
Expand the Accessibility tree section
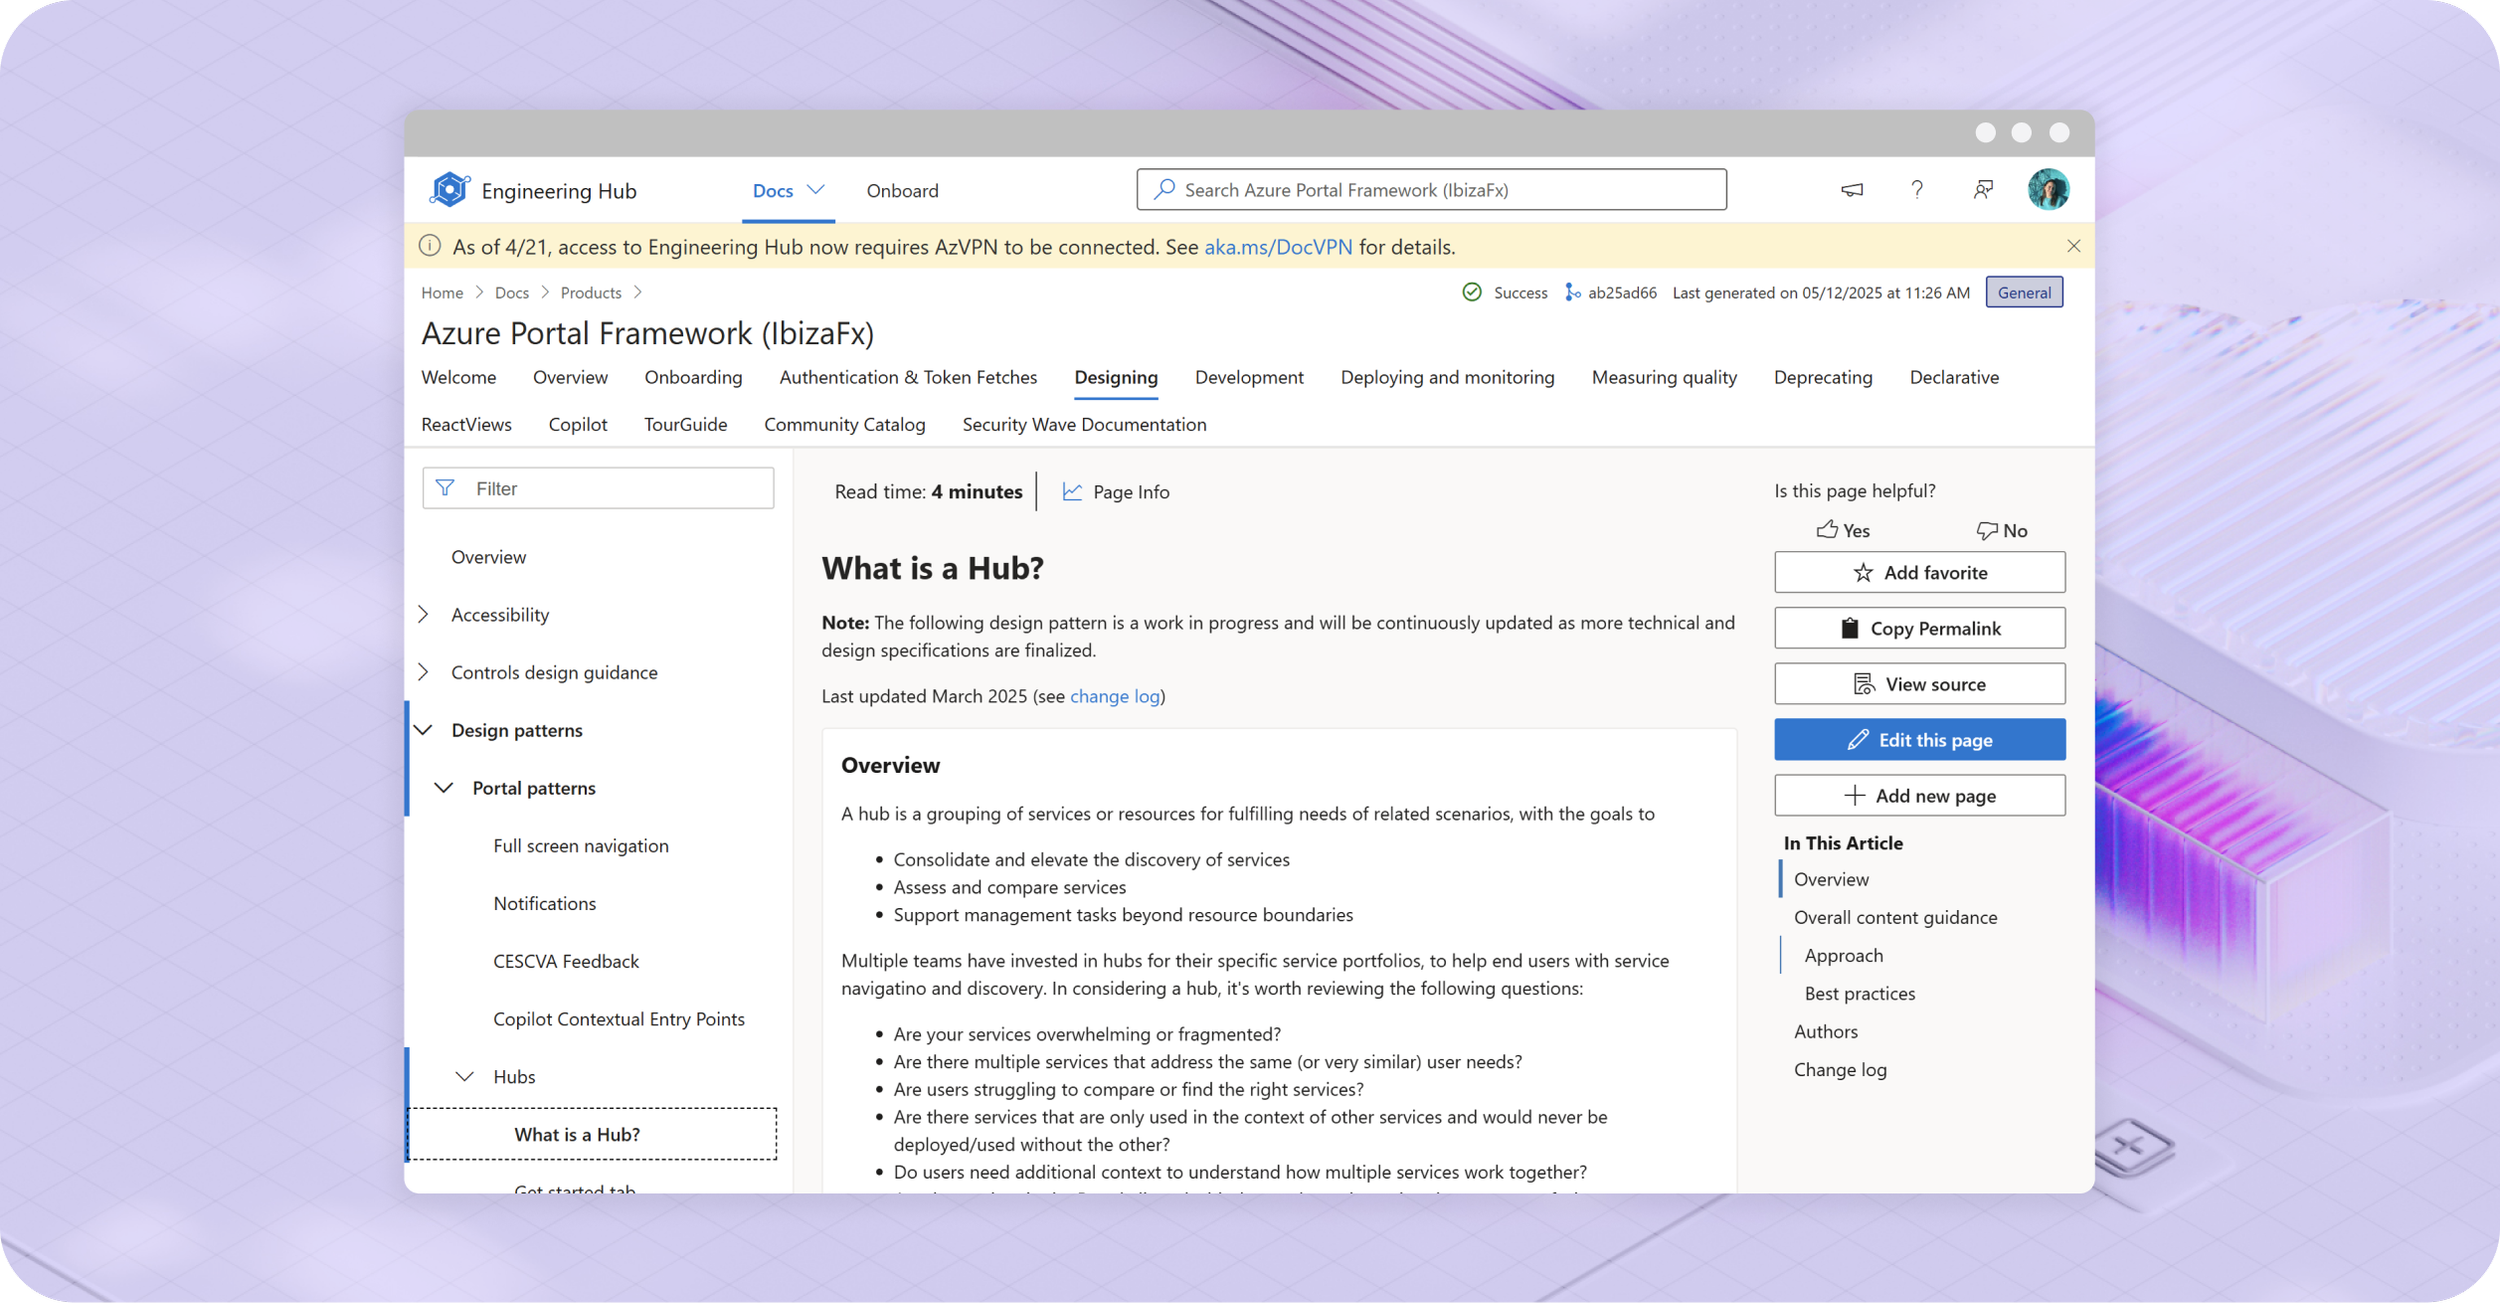pos(424,614)
